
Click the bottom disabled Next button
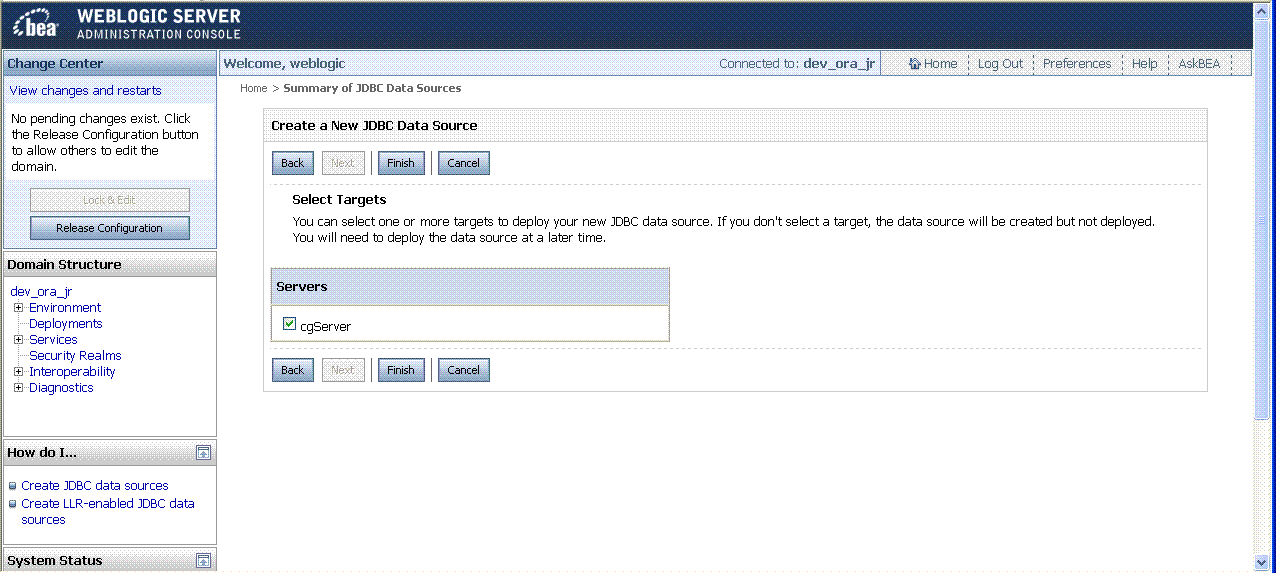coord(343,370)
